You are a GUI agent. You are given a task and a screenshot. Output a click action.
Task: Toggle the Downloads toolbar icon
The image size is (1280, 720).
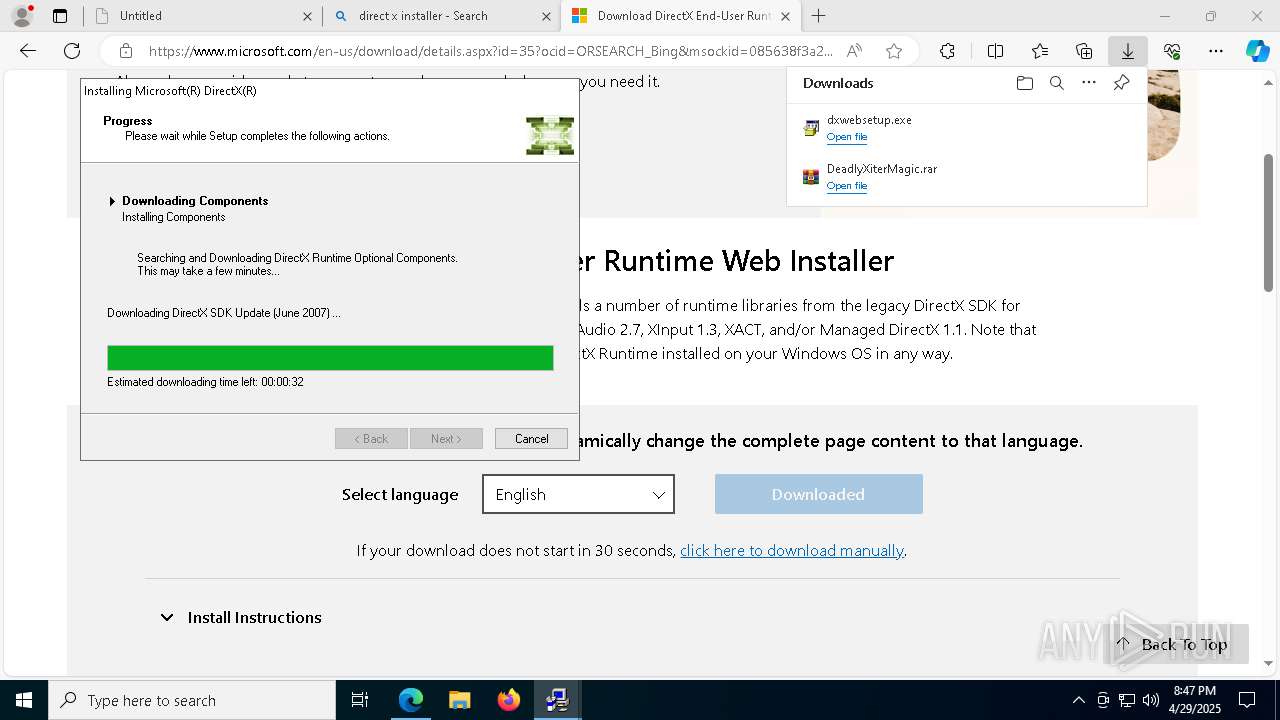[x=1128, y=51]
